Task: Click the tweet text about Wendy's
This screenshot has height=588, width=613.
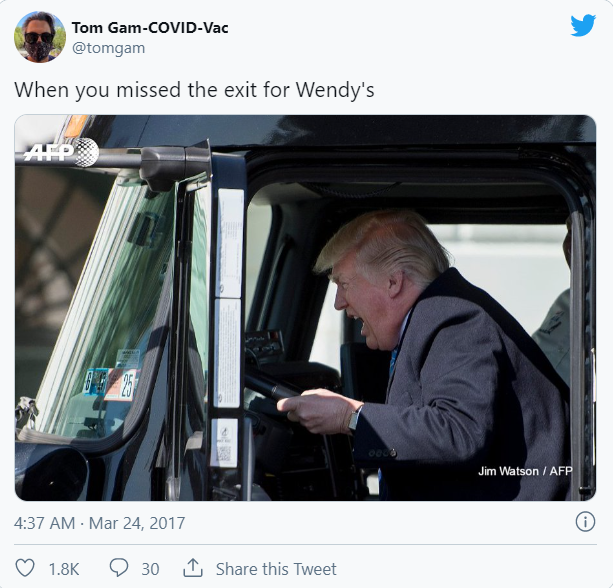Action: [x=194, y=90]
